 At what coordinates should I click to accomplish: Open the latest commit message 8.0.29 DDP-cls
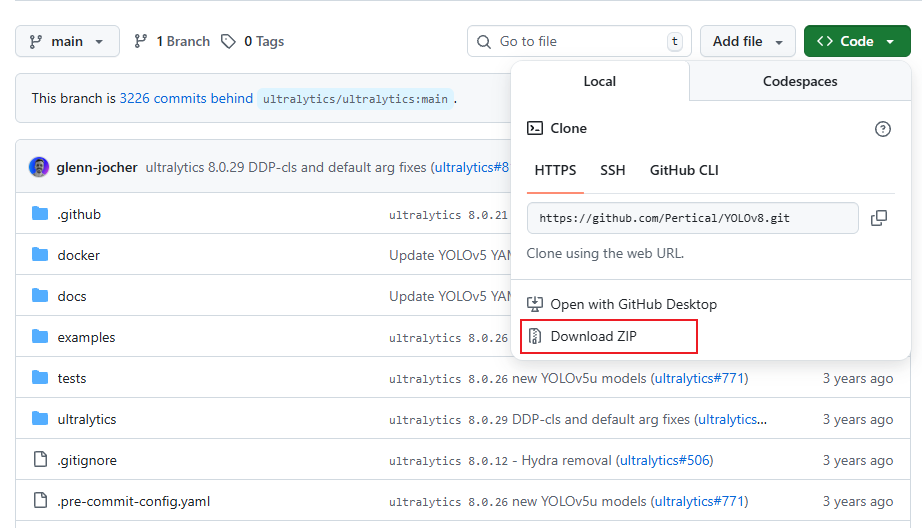(286, 168)
